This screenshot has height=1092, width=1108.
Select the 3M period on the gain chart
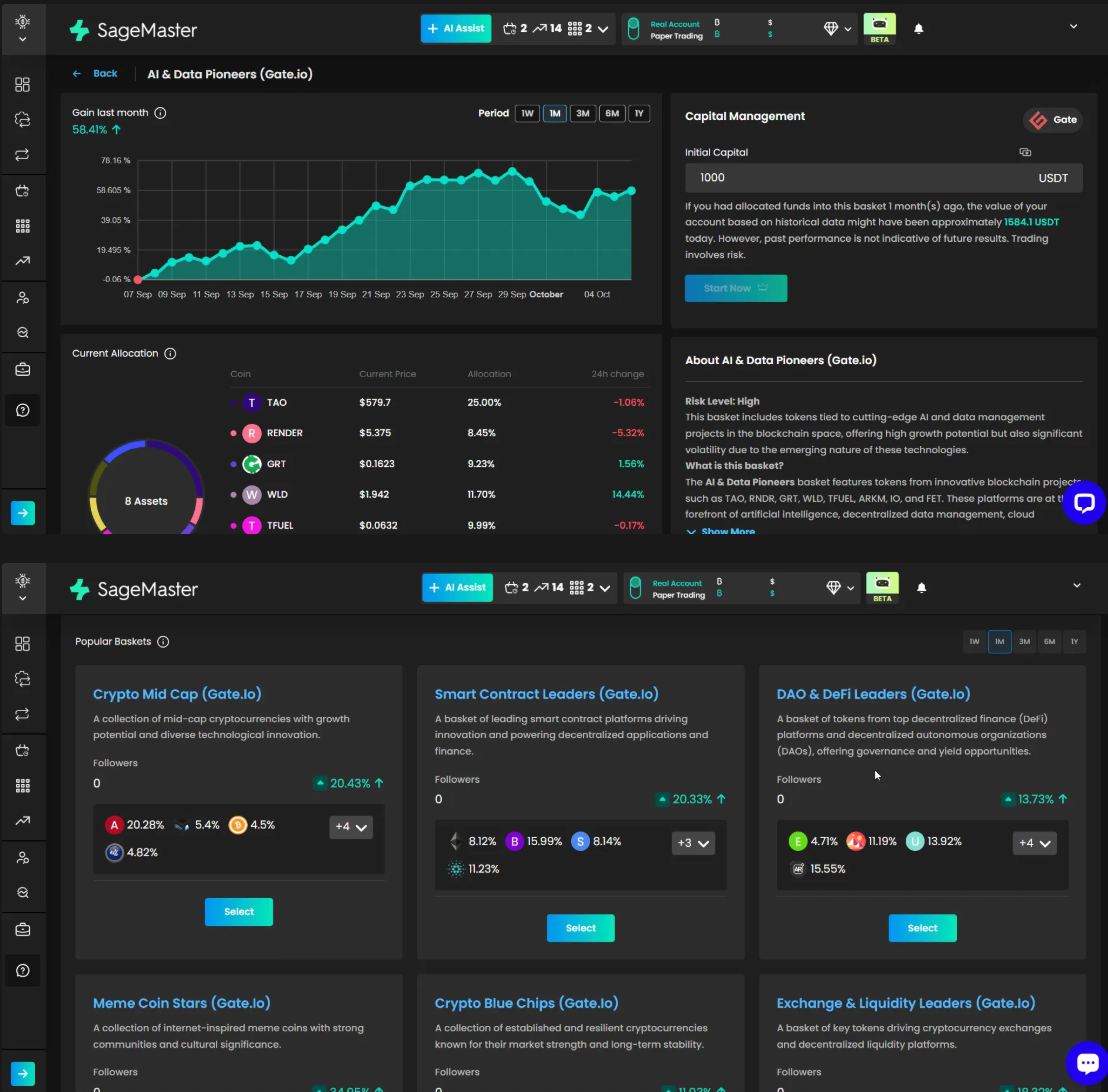point(582,113)
